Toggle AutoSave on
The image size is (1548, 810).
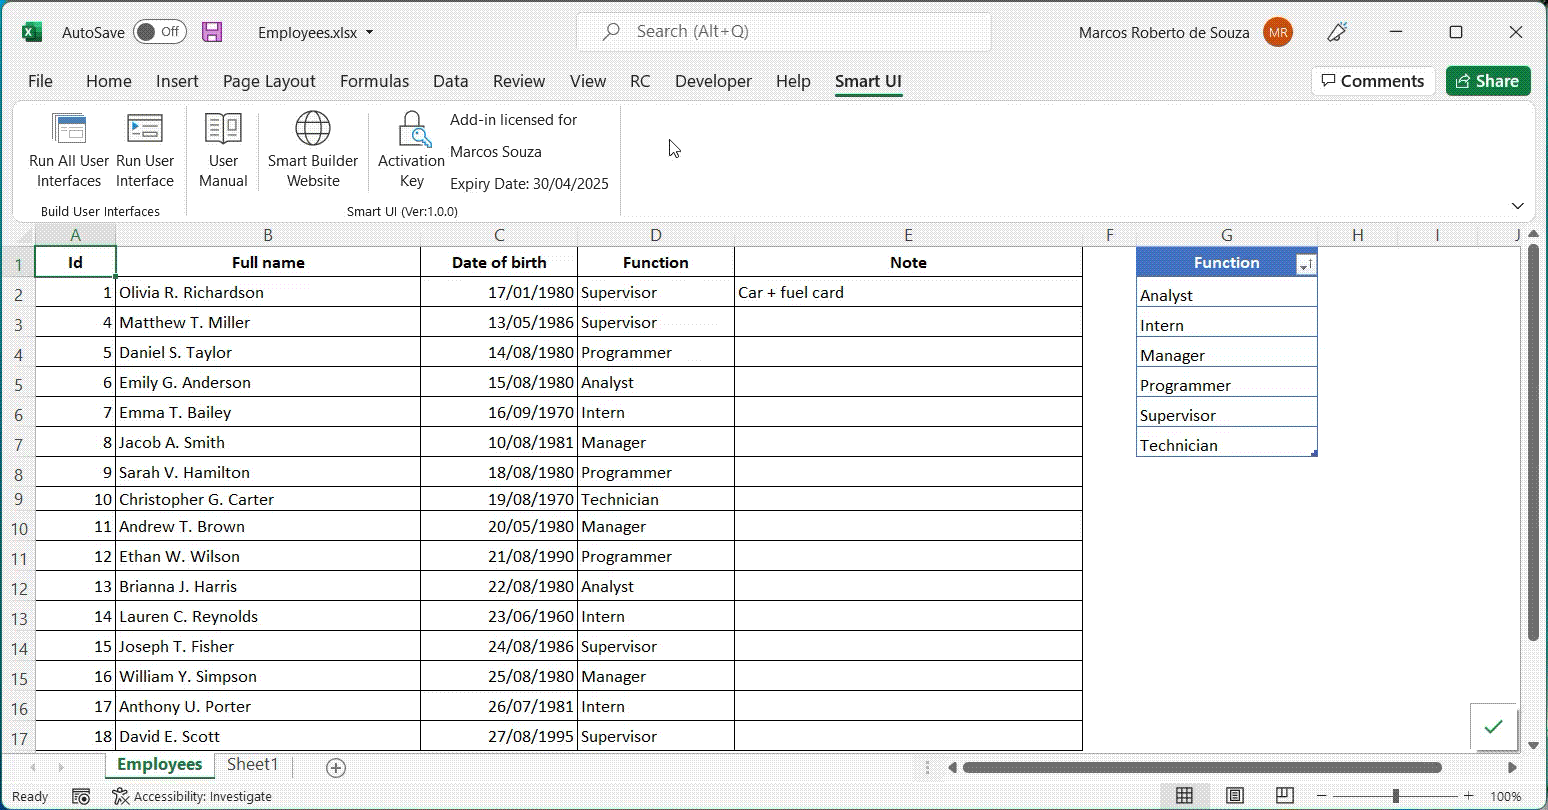[x=158, y=31]
